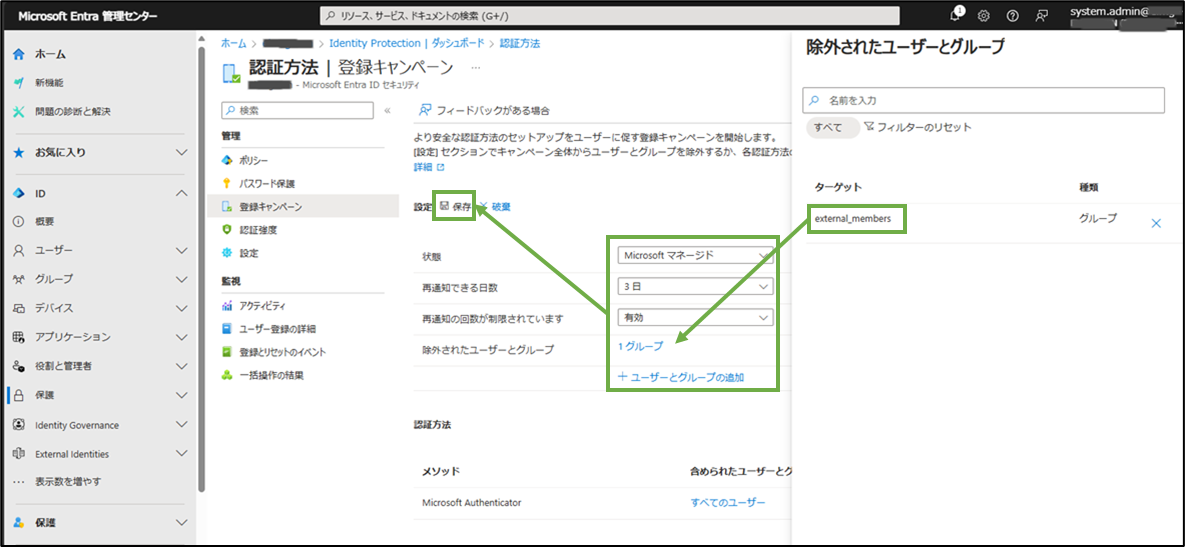
Task: Collapse the blade menu with double chevron
Action: coord(388,110)
